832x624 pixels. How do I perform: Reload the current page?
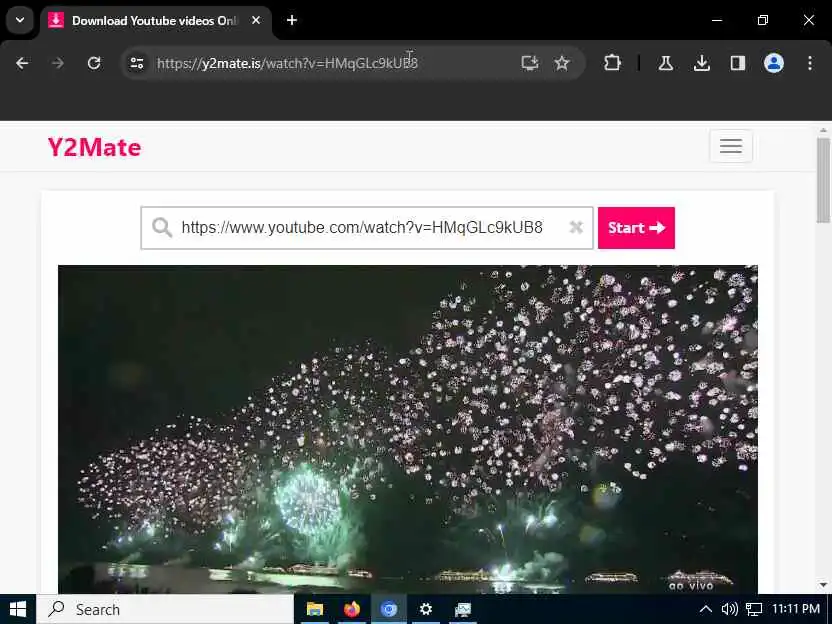[x=94, y=64]
